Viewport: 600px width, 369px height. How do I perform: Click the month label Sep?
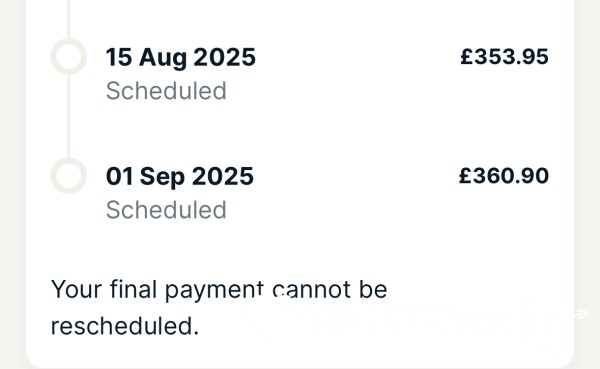163,178
